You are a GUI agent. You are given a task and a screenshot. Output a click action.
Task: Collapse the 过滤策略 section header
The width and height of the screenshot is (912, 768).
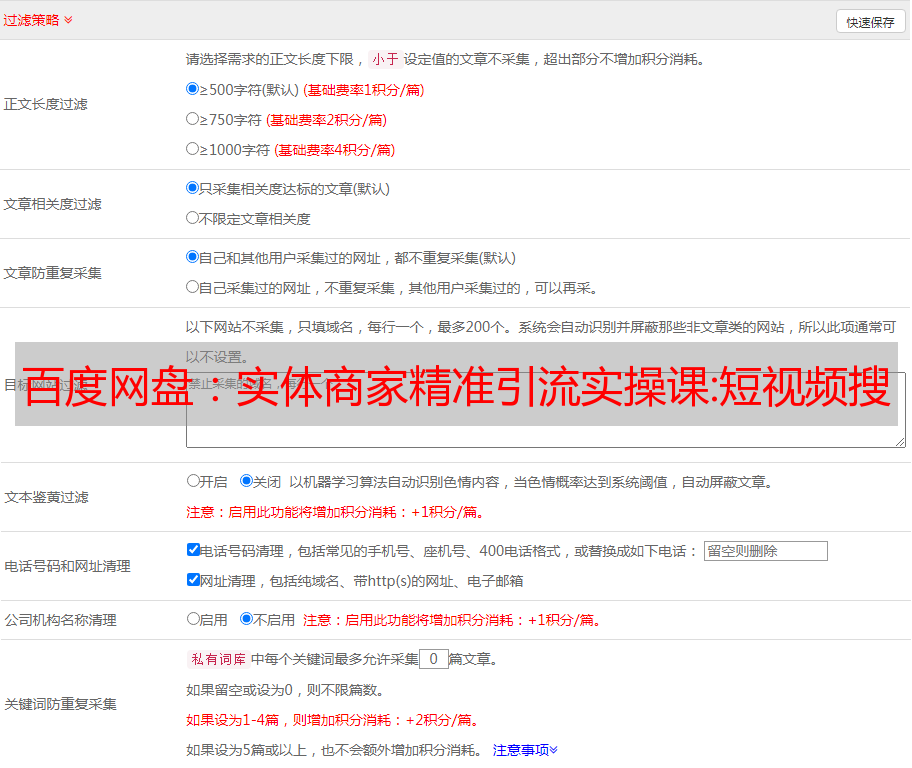click(x=38, y=20)
